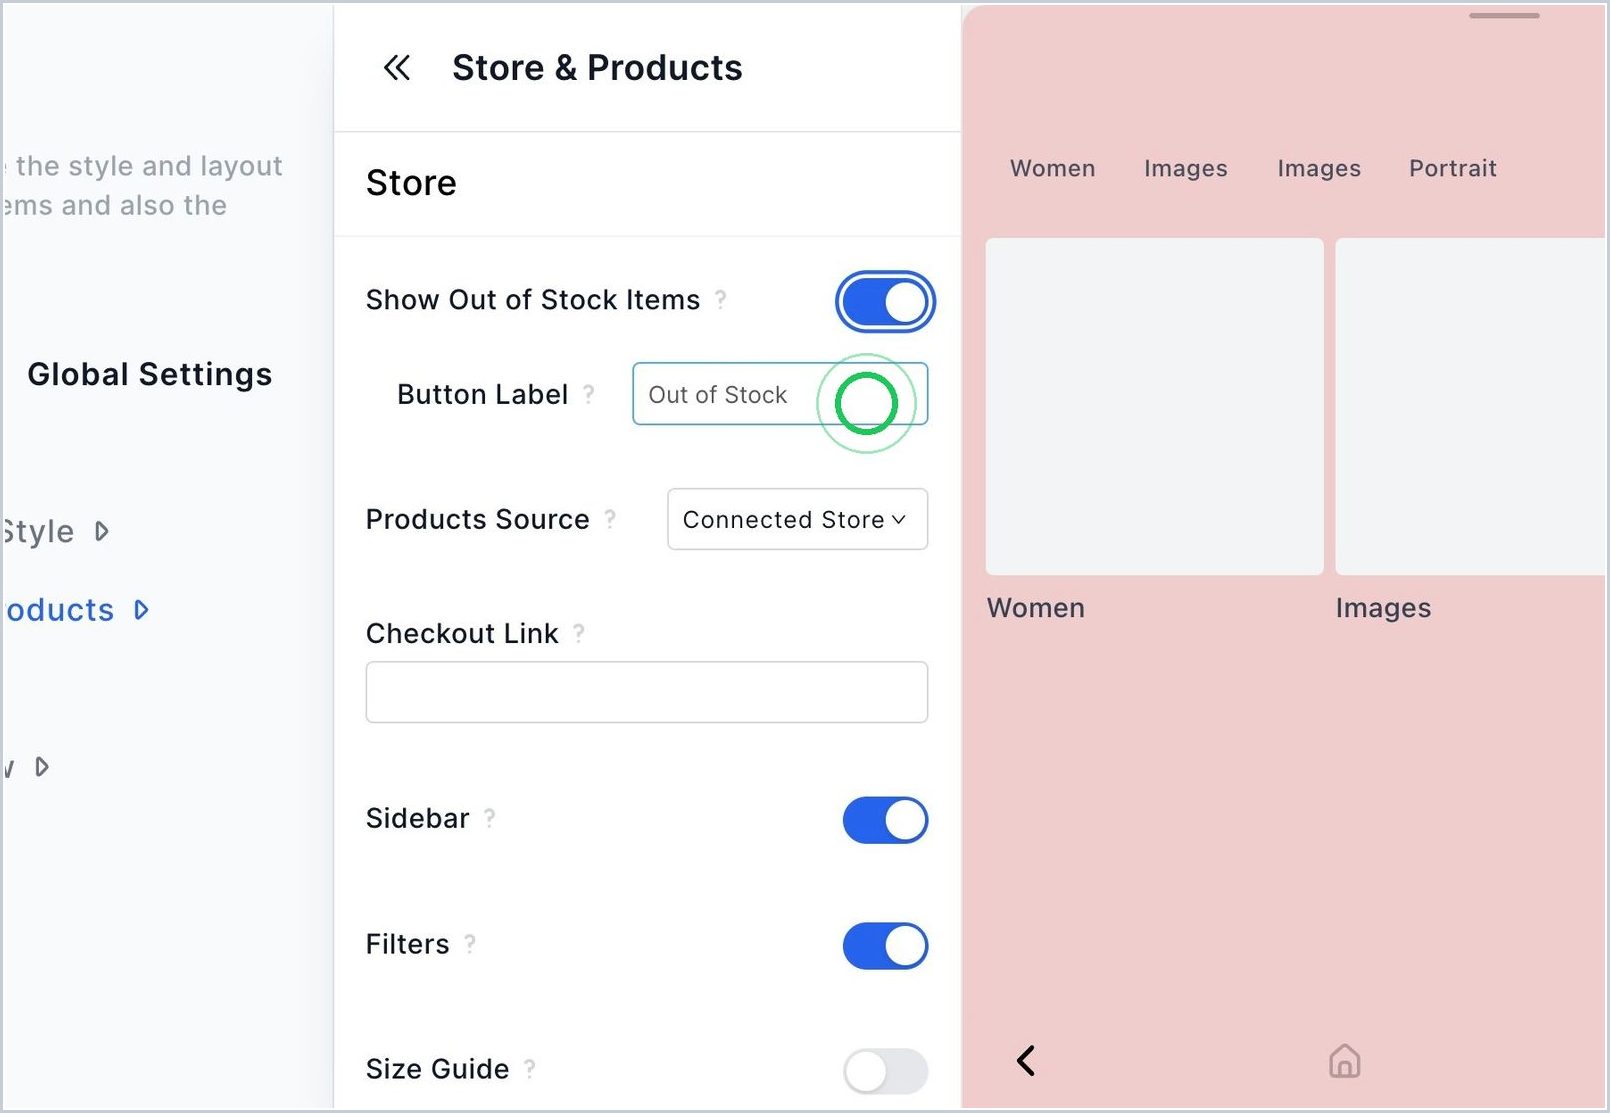
Task: Expand the Style section arrow
Action: (101, 531)
